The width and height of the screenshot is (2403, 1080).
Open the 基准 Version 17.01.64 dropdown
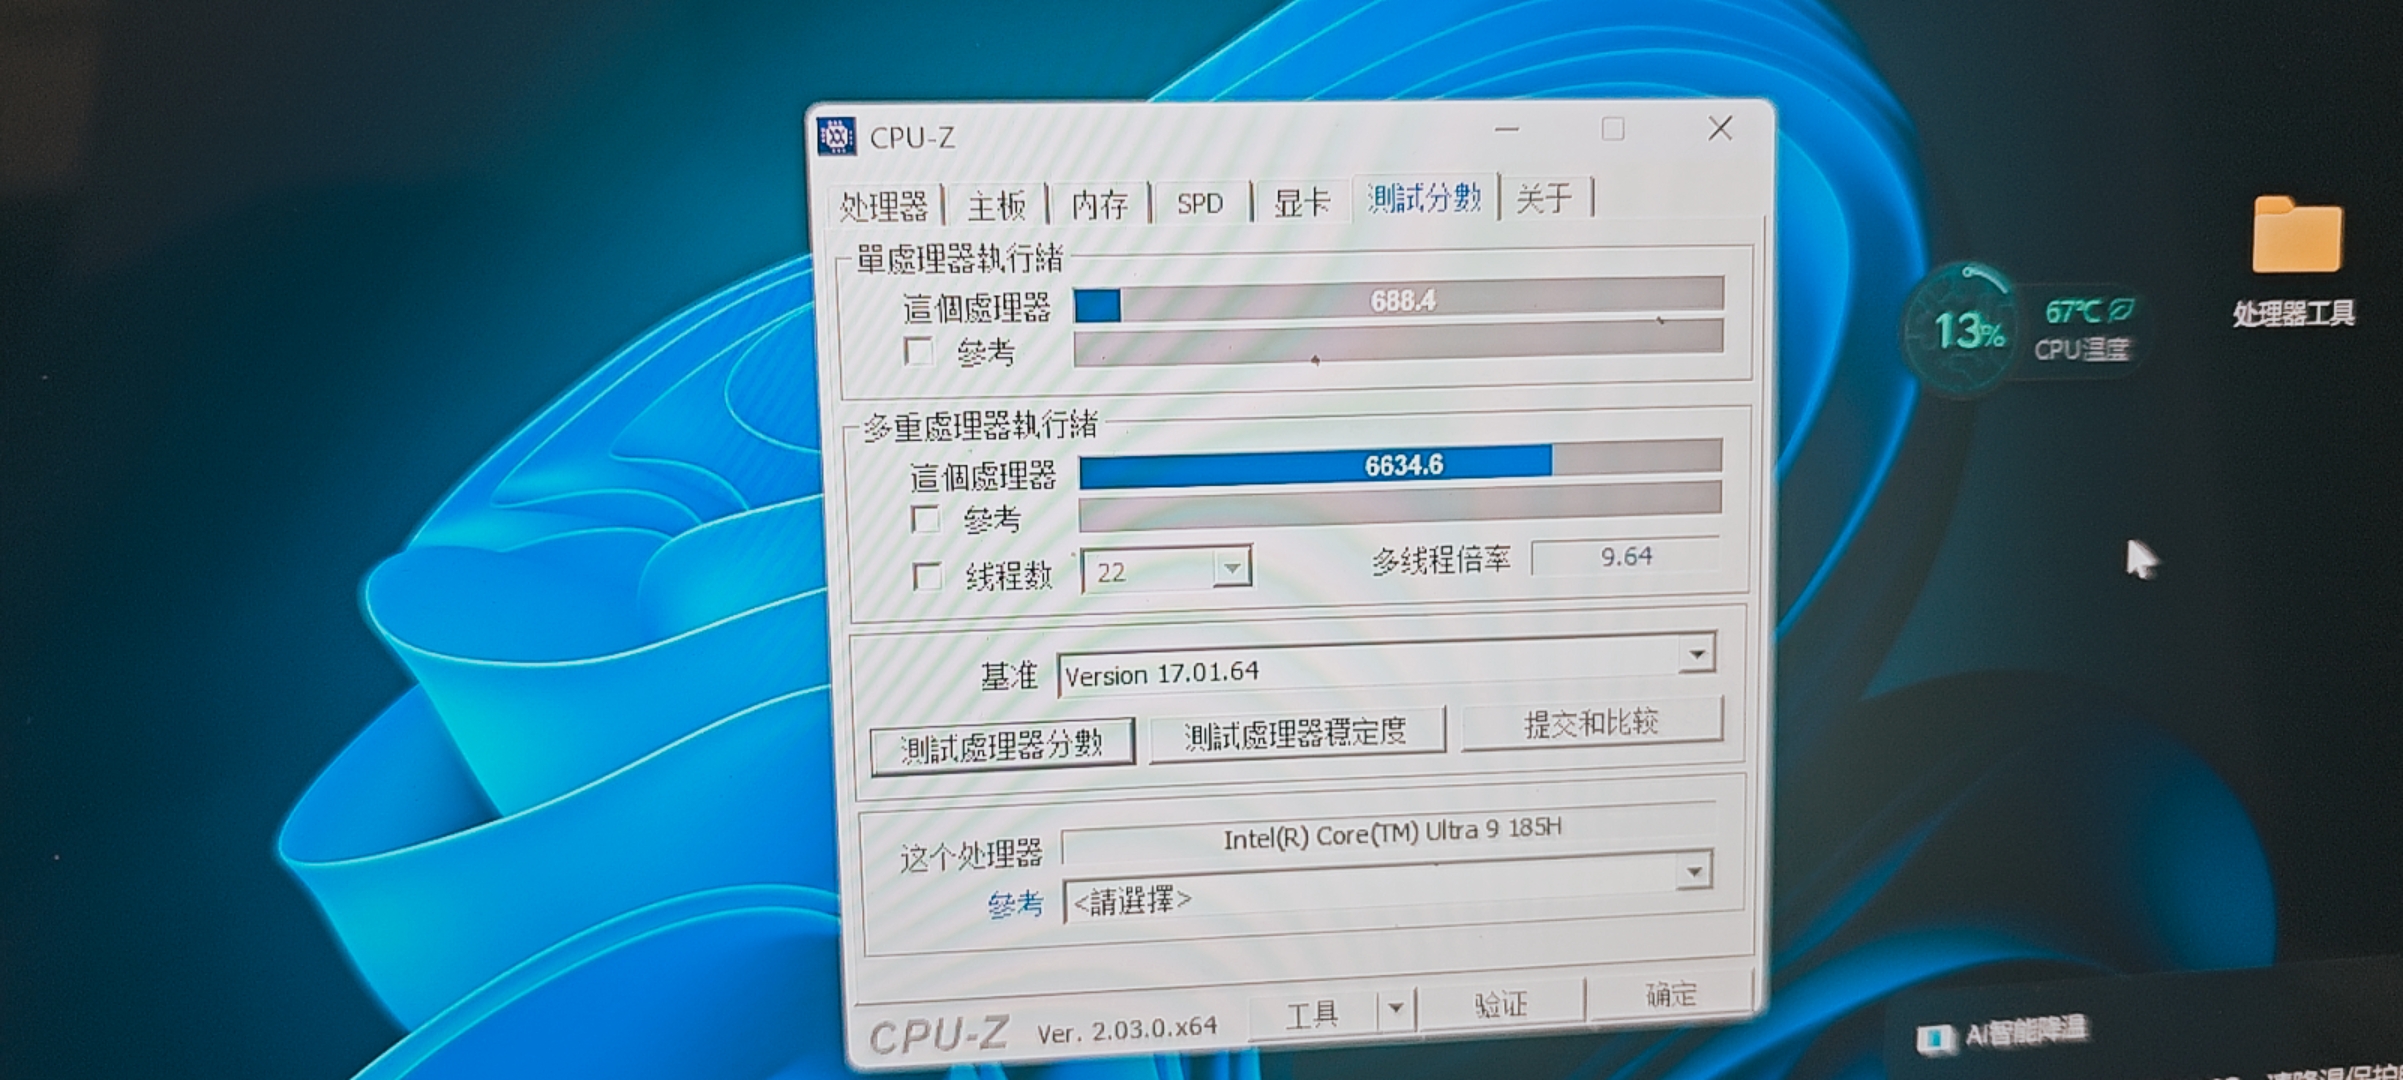[1696, 654]
